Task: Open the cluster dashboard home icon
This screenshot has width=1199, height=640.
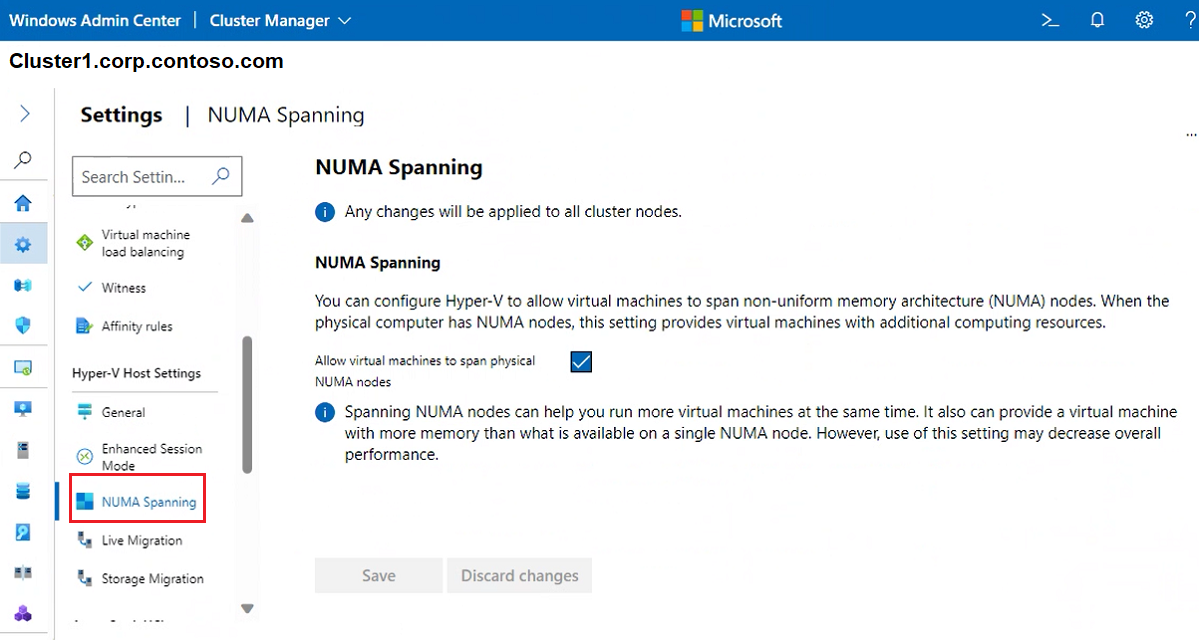Action: (24, 202)
